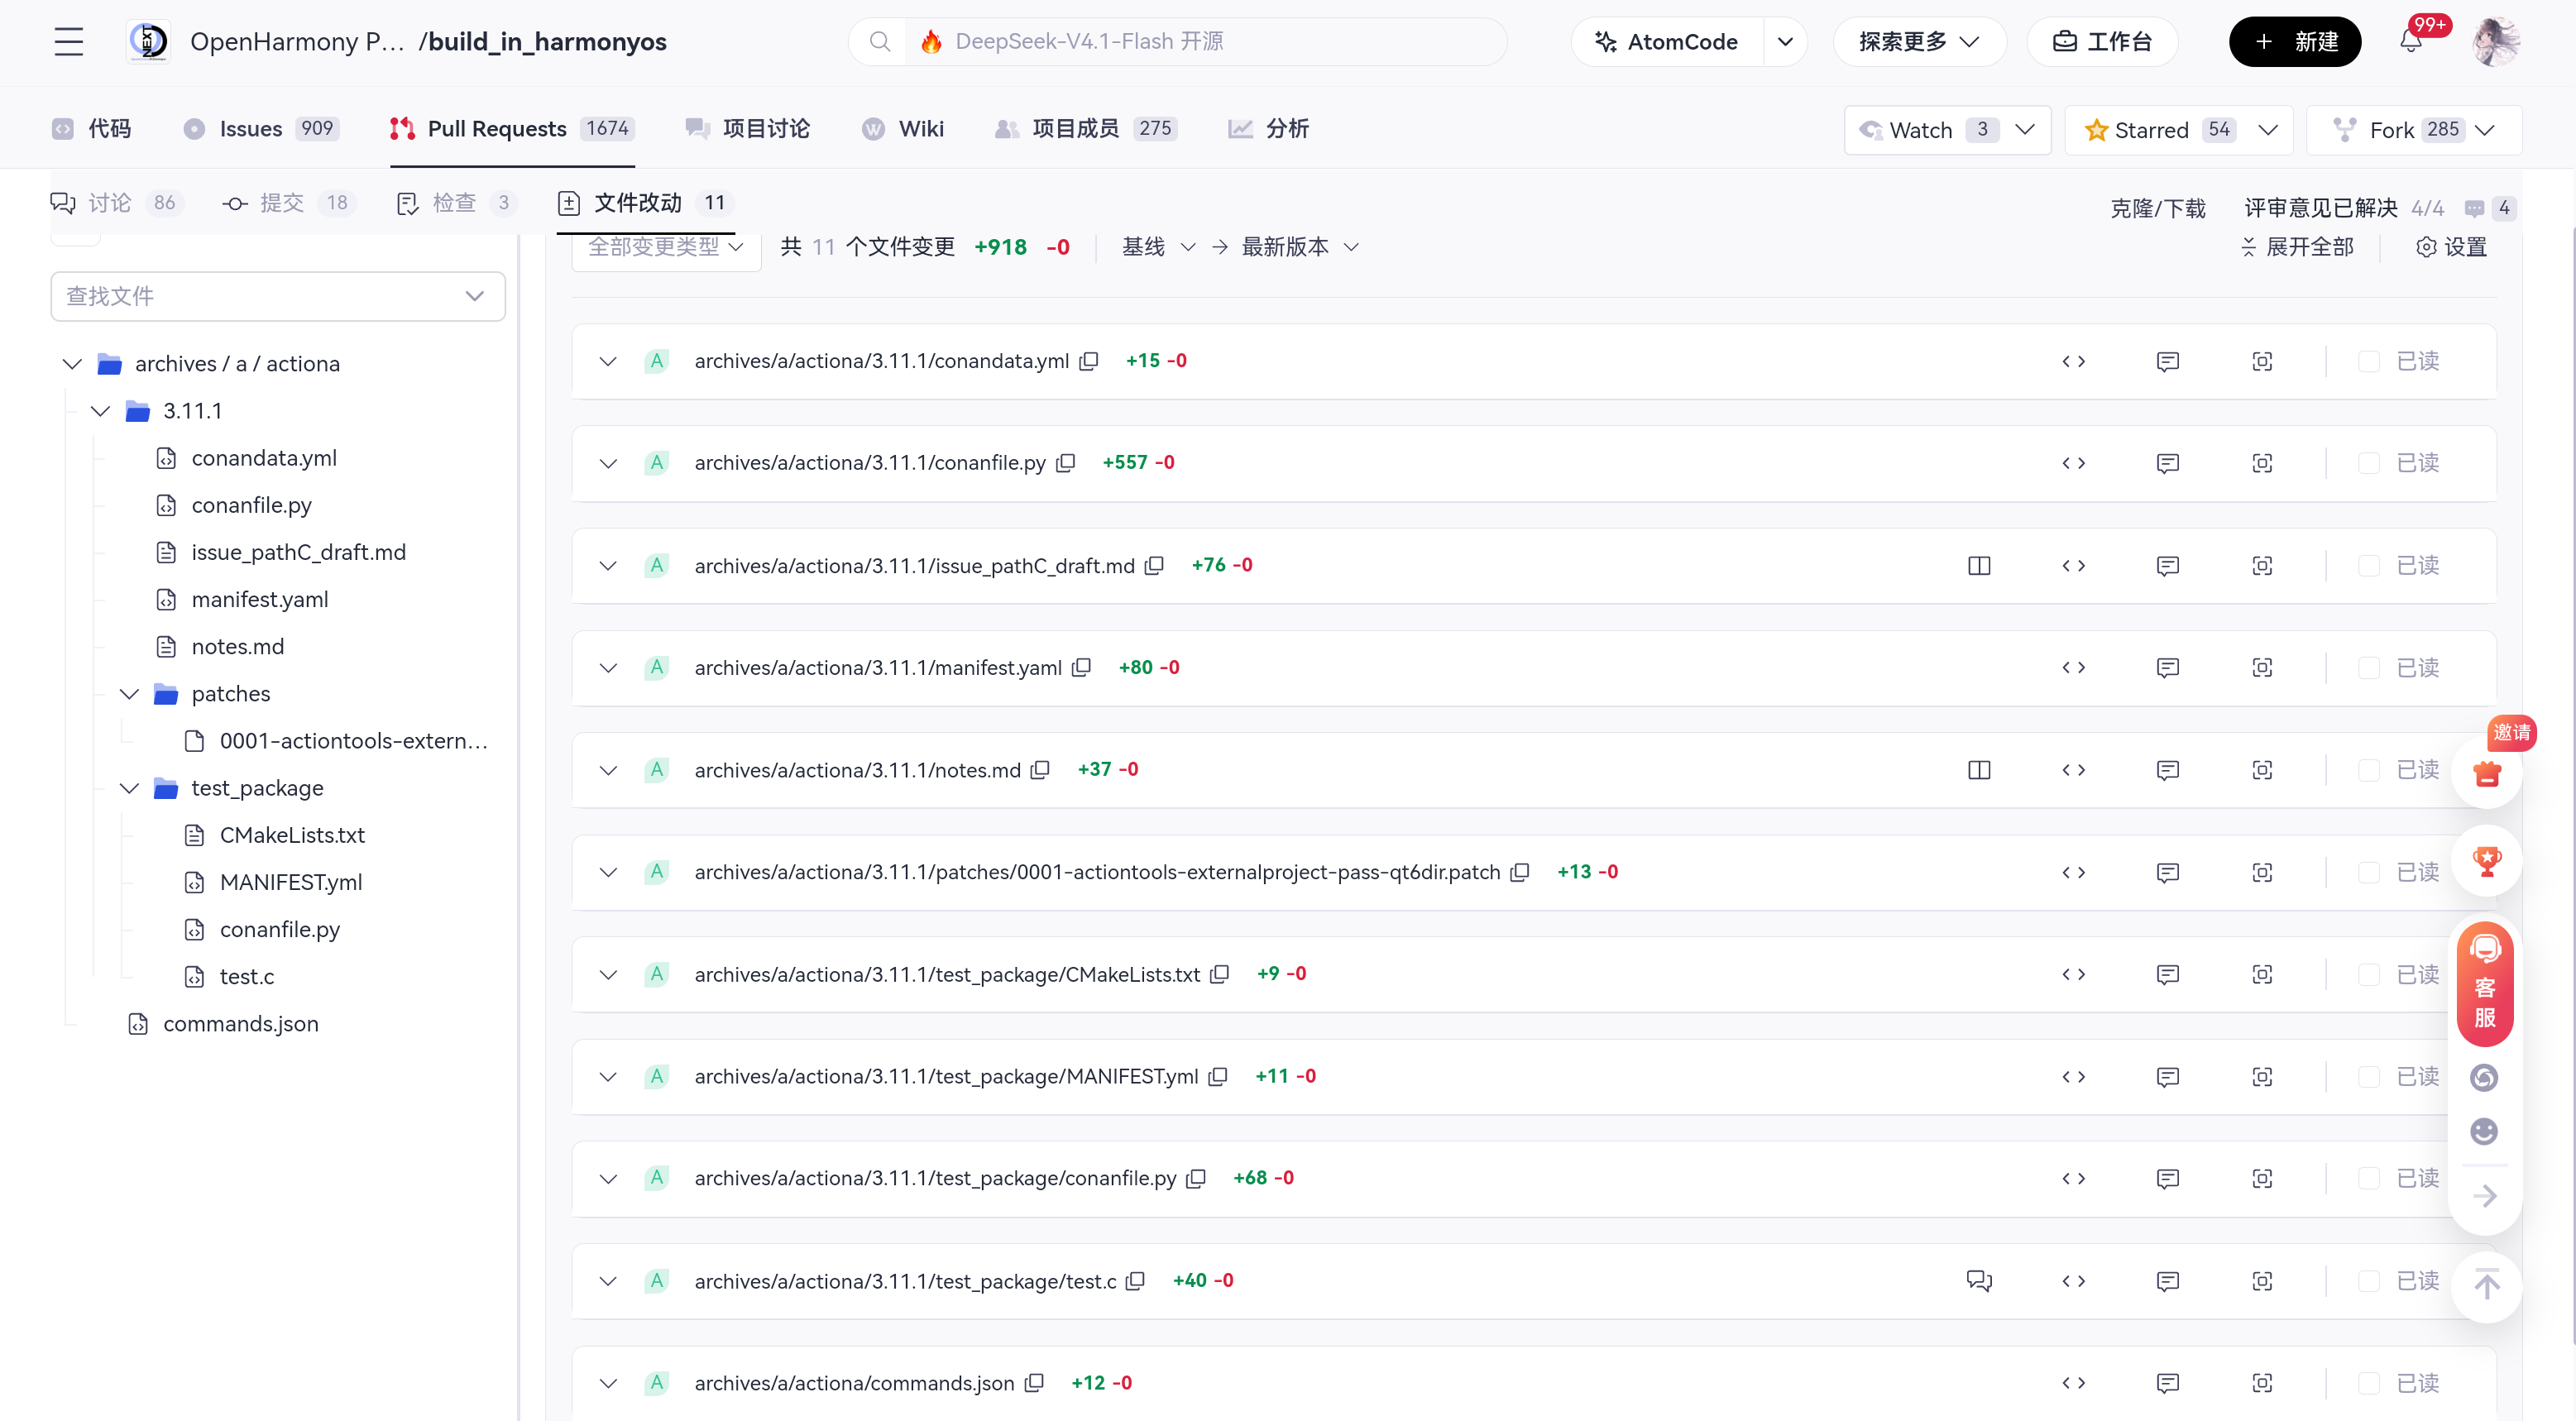2576x1421 pixels.
Task: Open diff 设置 settings
Action: [x=2451, y=247]
